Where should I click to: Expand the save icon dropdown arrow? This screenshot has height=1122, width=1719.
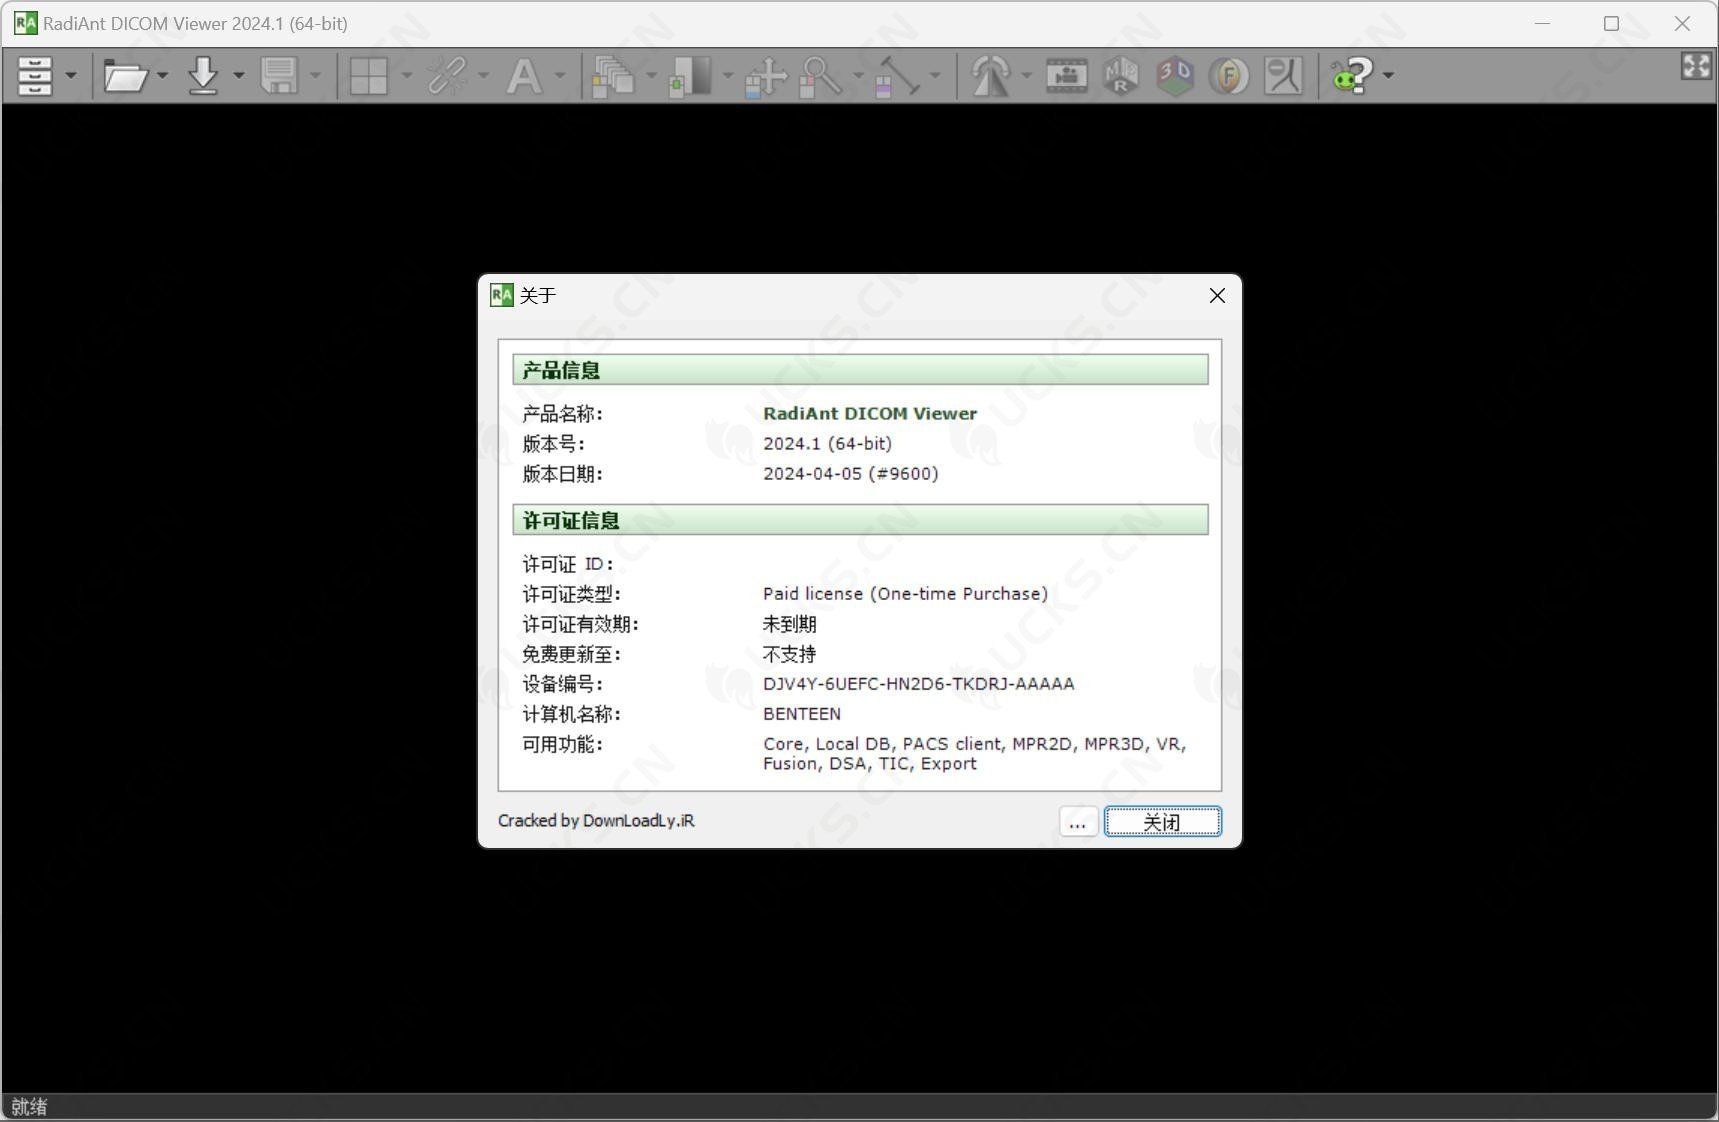315,76
